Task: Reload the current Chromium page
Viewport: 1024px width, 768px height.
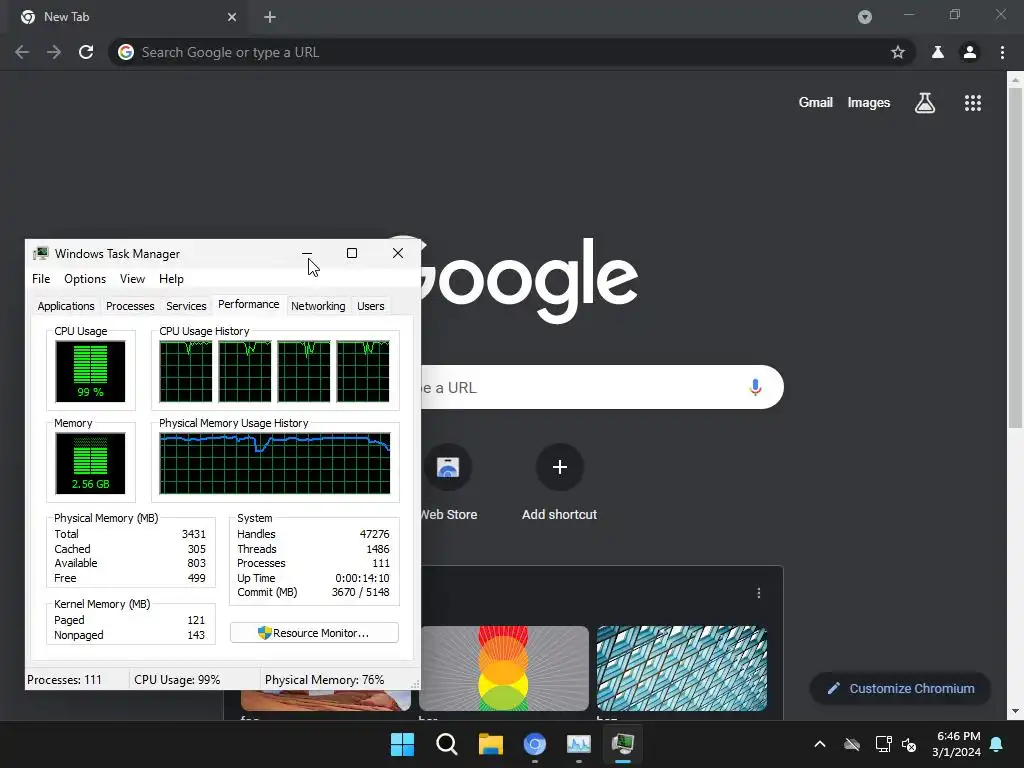Action: [86, 52]
